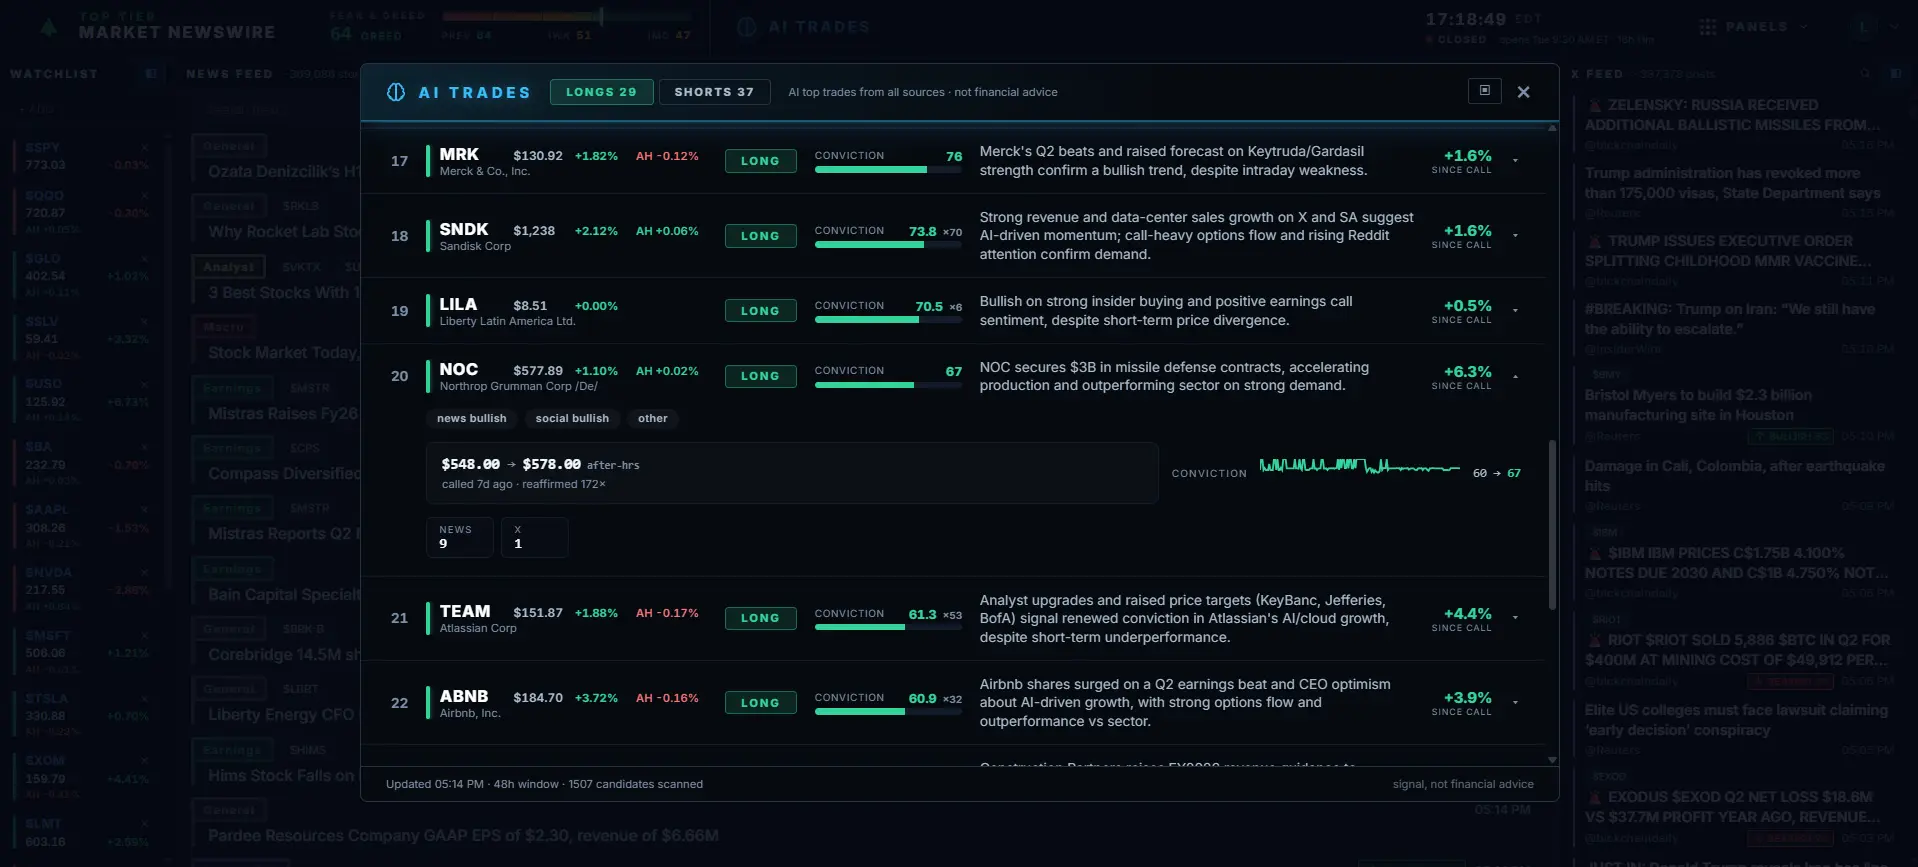The height and width of the screenshot is (867, 1918).
Task: Click the ABNB conviction bar at 60.9
Action: click(888, 712)
